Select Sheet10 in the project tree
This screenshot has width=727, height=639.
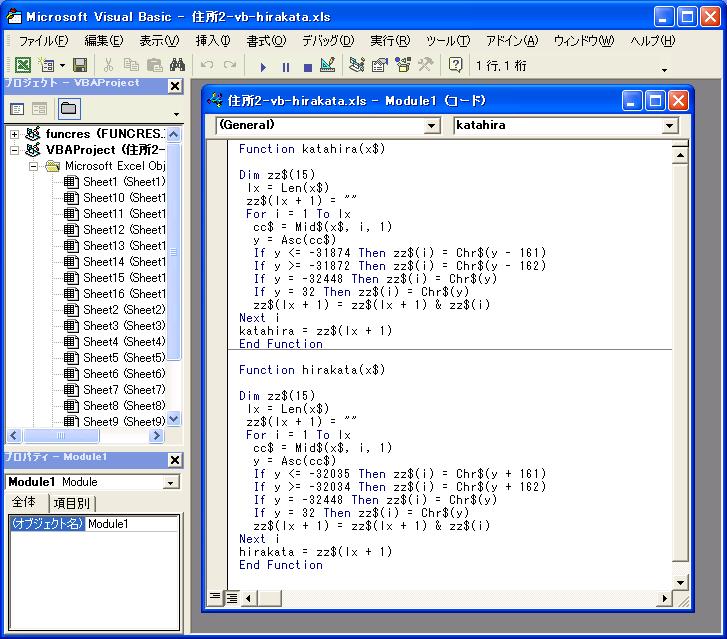coord(124,198)
